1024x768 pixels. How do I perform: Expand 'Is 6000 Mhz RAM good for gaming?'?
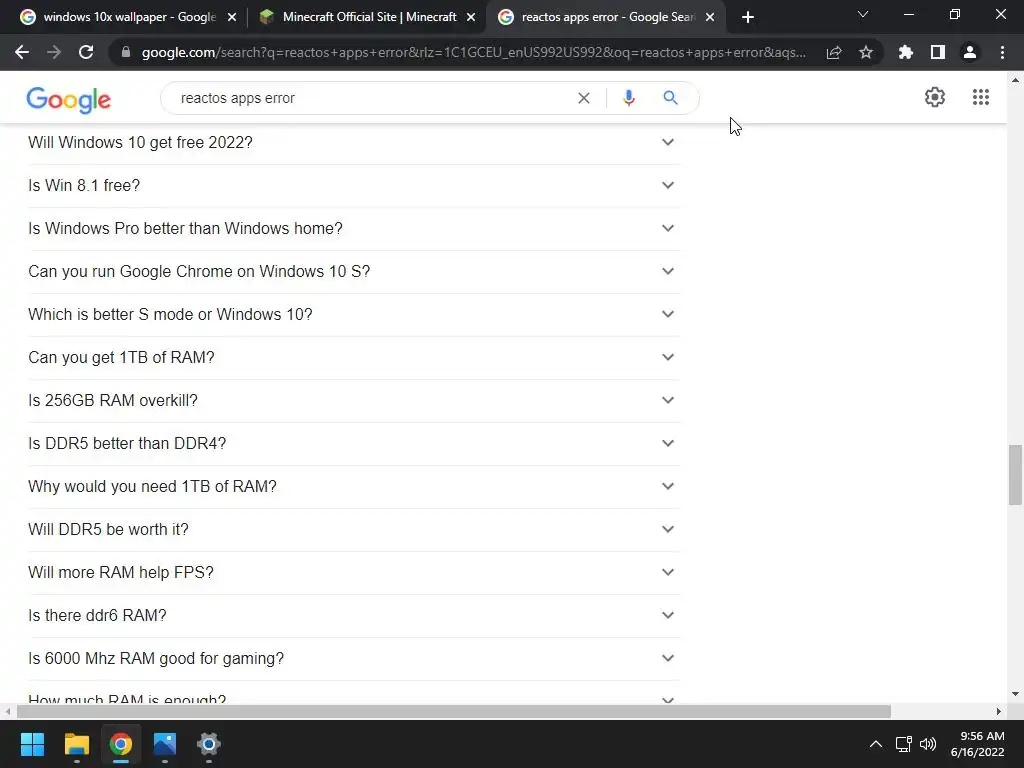click(354, 659)
